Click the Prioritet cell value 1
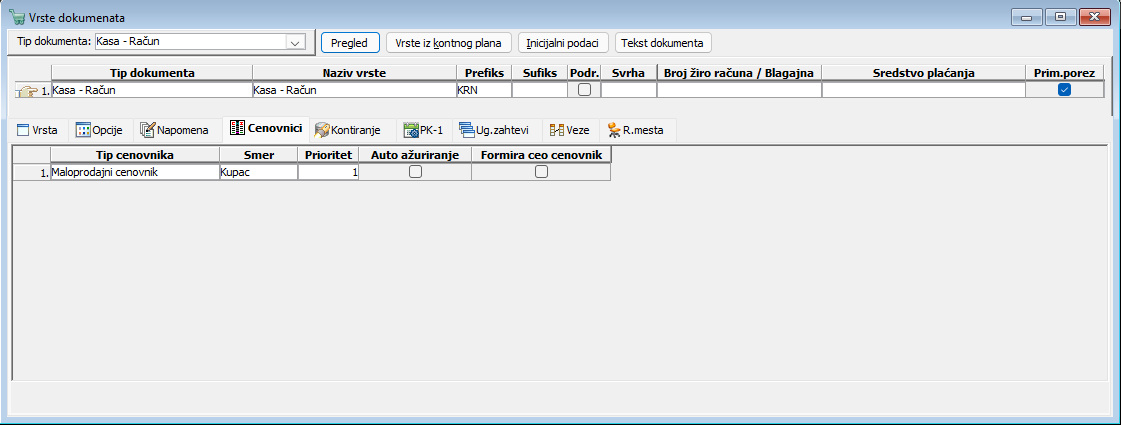Screen dimensions: 1121x425 point(328,172)
